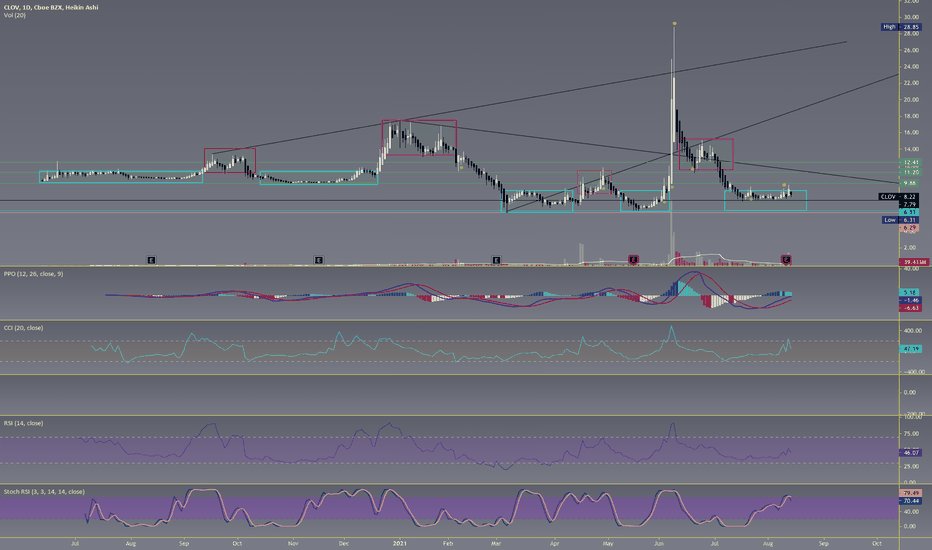Click the 30.00 tick on the price scale
The width and height of the screenshot is (932, 550).
pyautogui.click(x=911, y=17)
